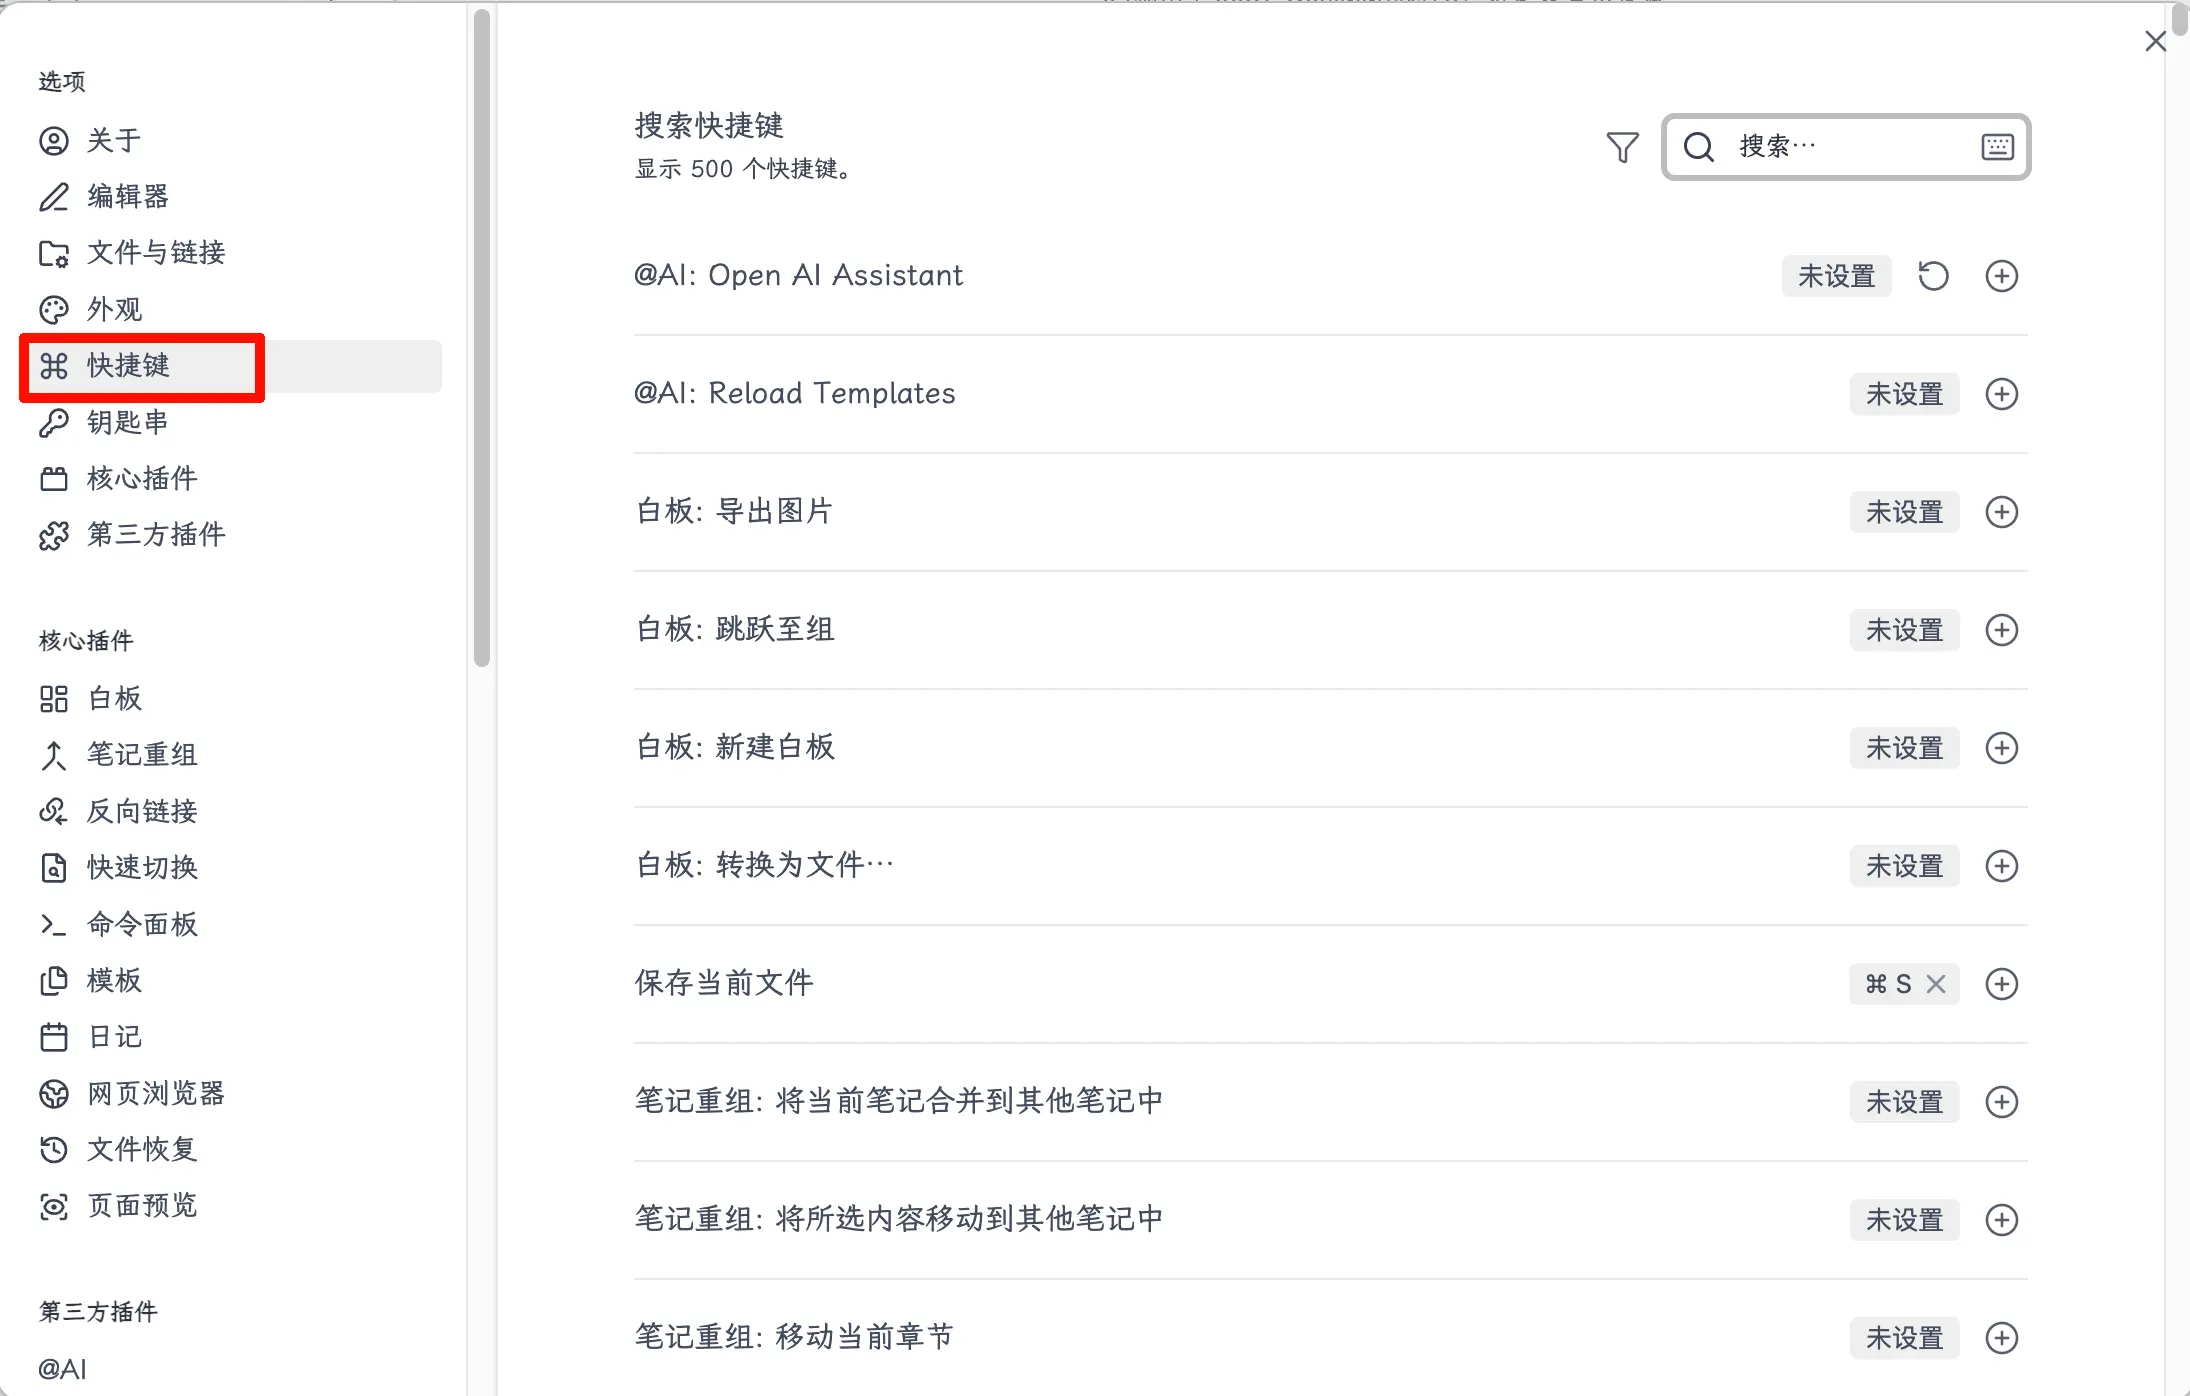Screen dimensions: 2190x1396
Task: Add hotkey for @AI: Reload Templates
Action: 2001,394
